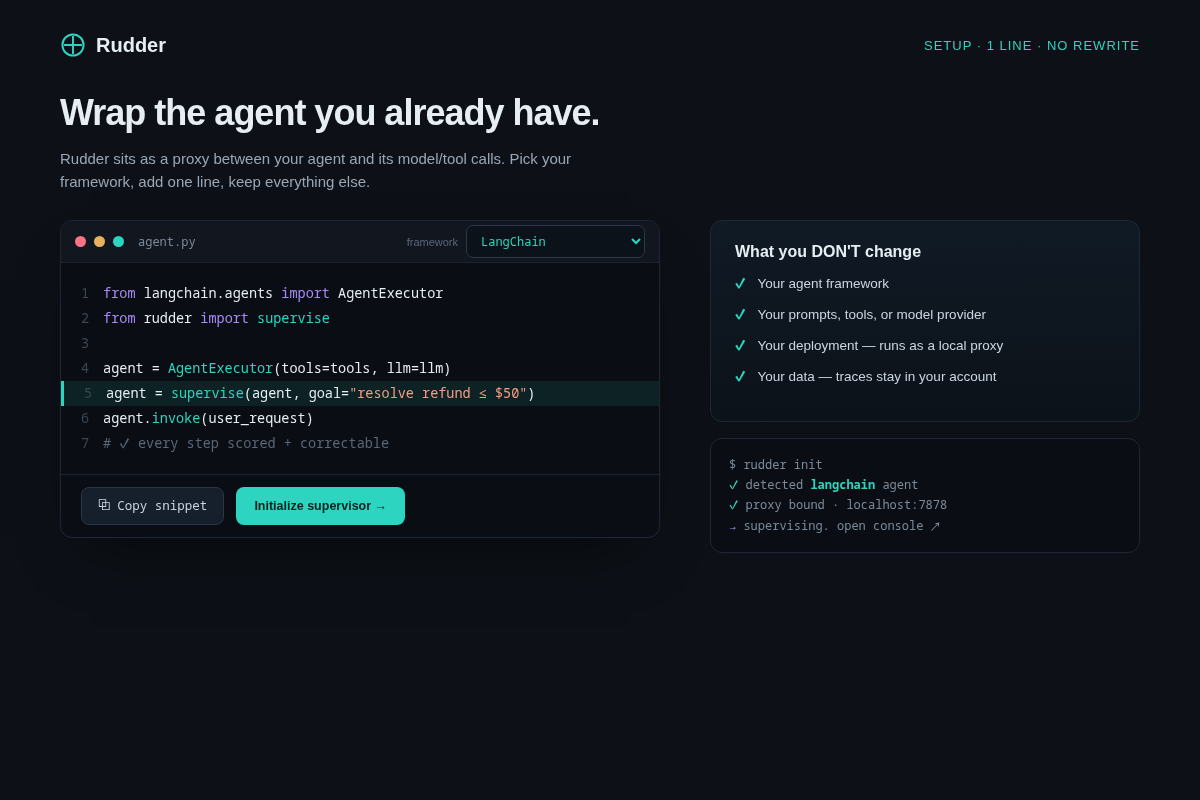Viewport: 1200px width, 800px height.
Task: Click the Rudder logo icon
Action: point(73,45)
